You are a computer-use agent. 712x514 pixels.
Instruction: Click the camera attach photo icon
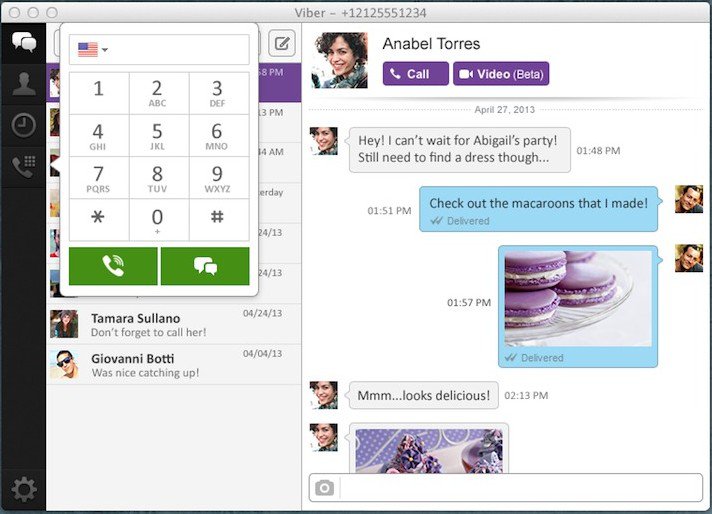click(324, 488)
